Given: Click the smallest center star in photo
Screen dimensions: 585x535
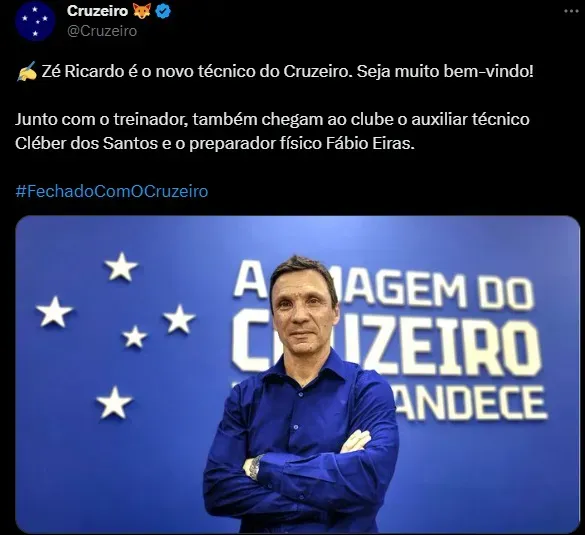Looking at the screenshot, I should pyautogui.click(x=134, y=337).
